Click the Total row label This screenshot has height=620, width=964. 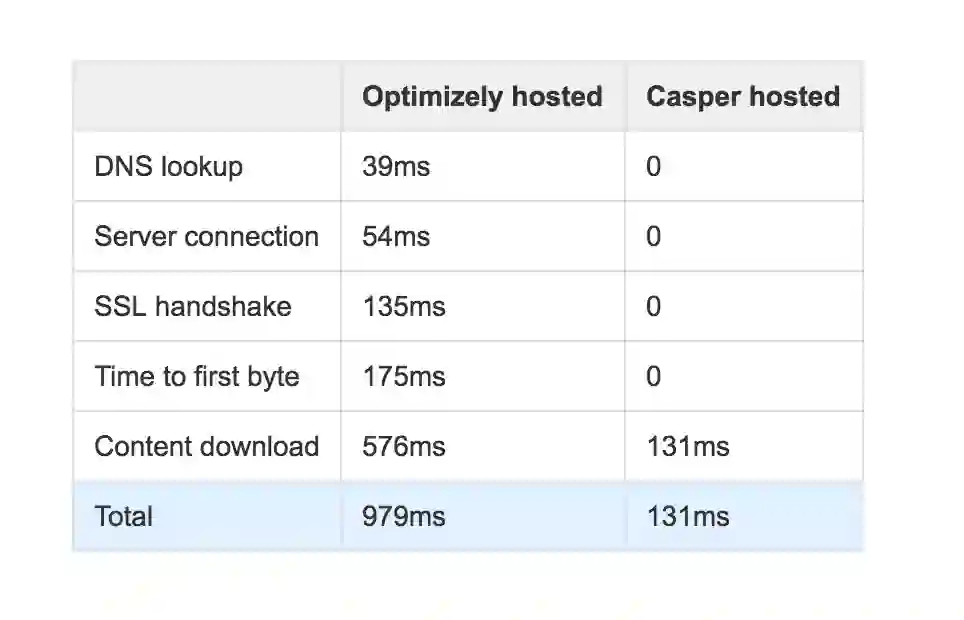[x=124, y=517]
